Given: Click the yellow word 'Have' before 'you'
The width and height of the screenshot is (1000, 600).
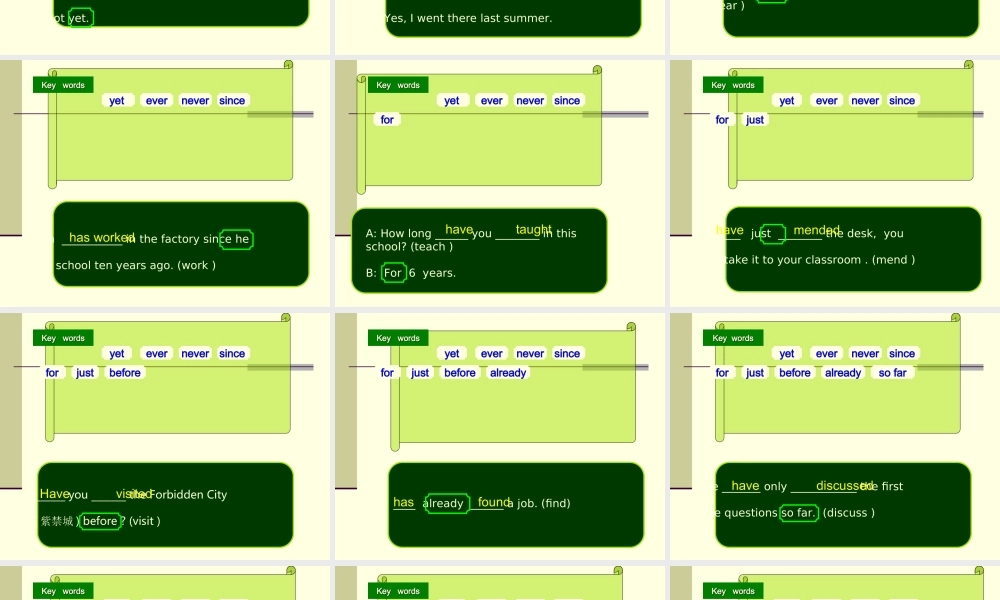Looking at the screenshot, I should pos(54,494).
